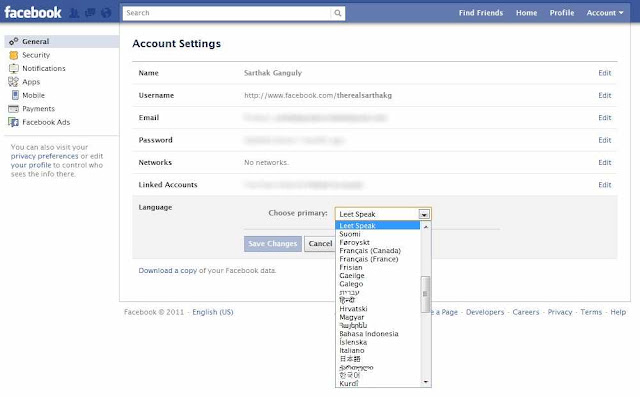
Task: Choose Frisian in the language list
Action: [x=378, y=267]
